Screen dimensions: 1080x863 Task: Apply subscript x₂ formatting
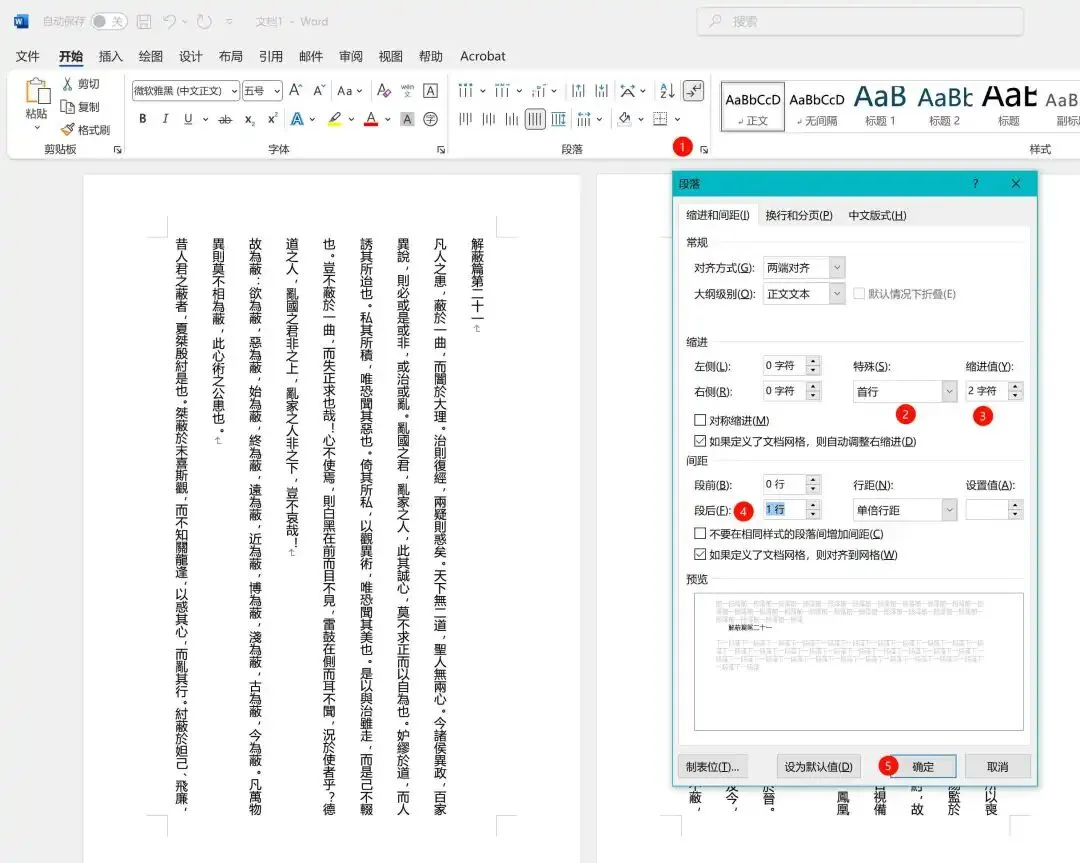point(249,119)
